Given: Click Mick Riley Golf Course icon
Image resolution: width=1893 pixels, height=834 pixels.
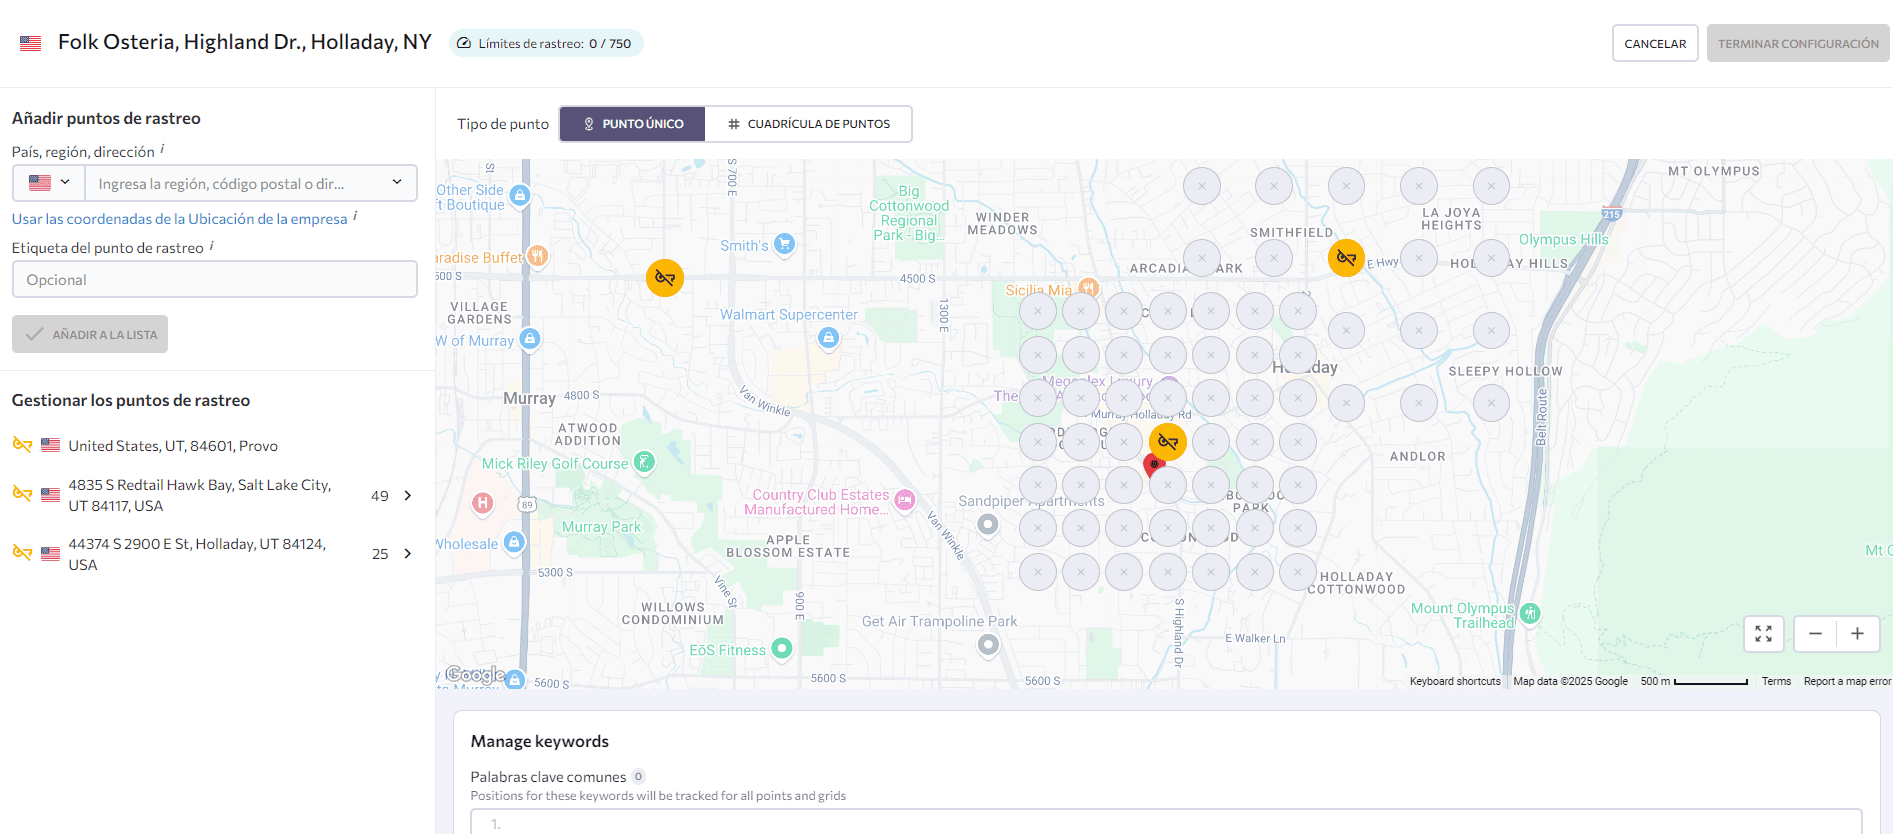Looking at the screenshot, I should click(645, 461).
